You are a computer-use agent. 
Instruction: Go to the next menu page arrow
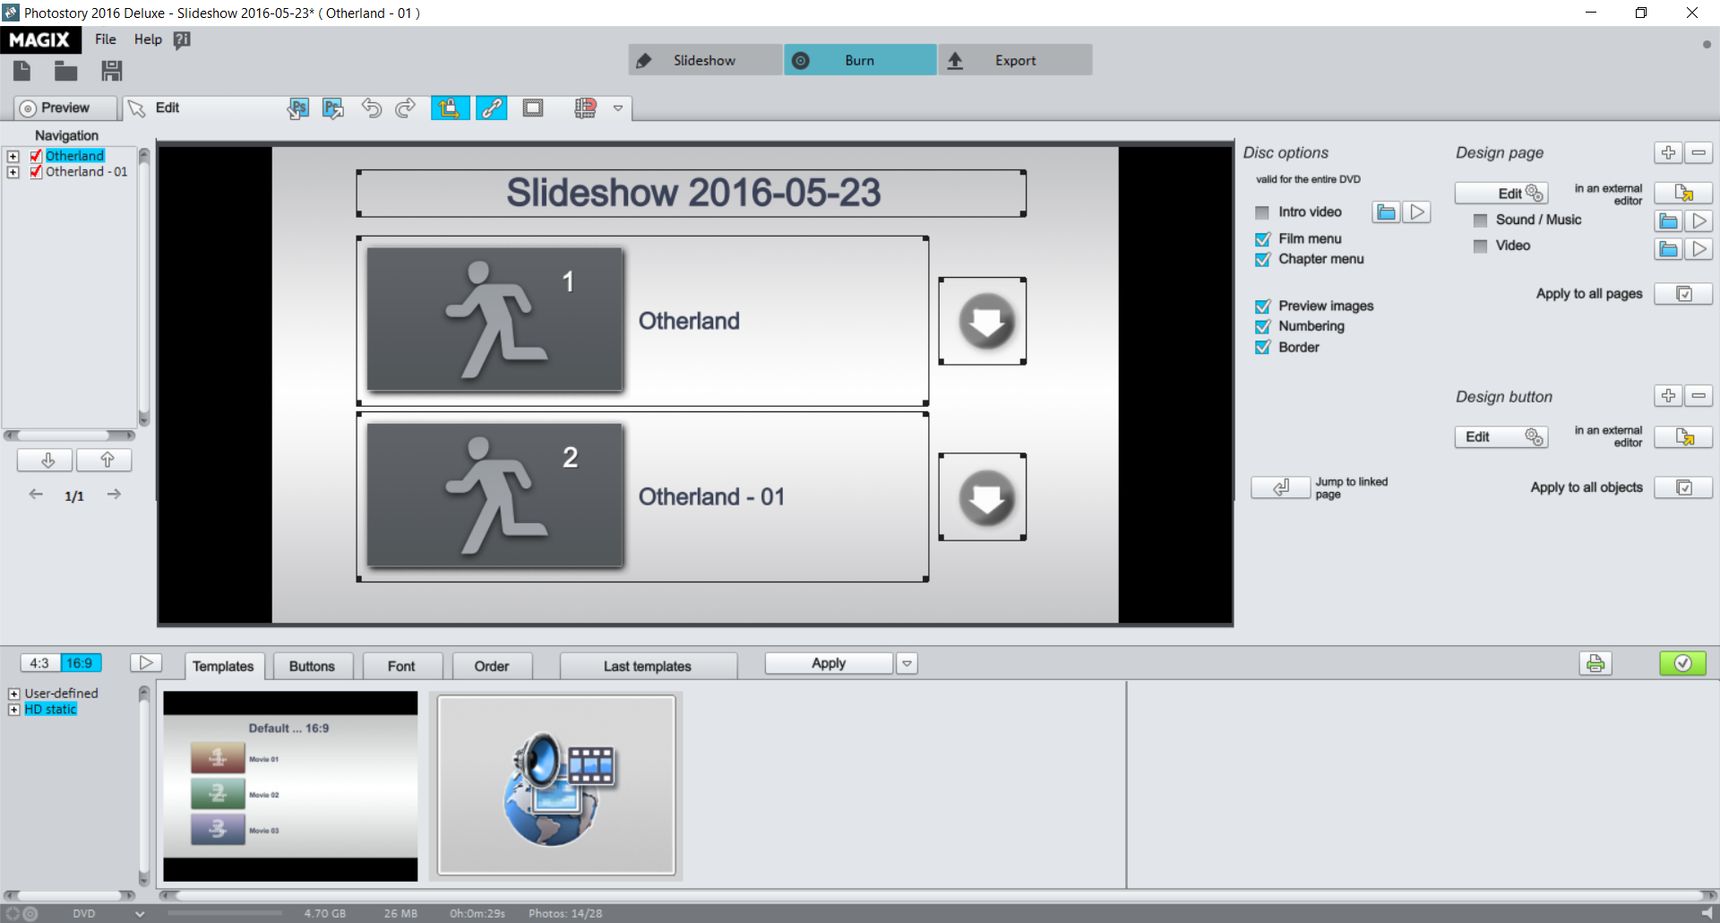pyautogui.click(x=114, y=494)
